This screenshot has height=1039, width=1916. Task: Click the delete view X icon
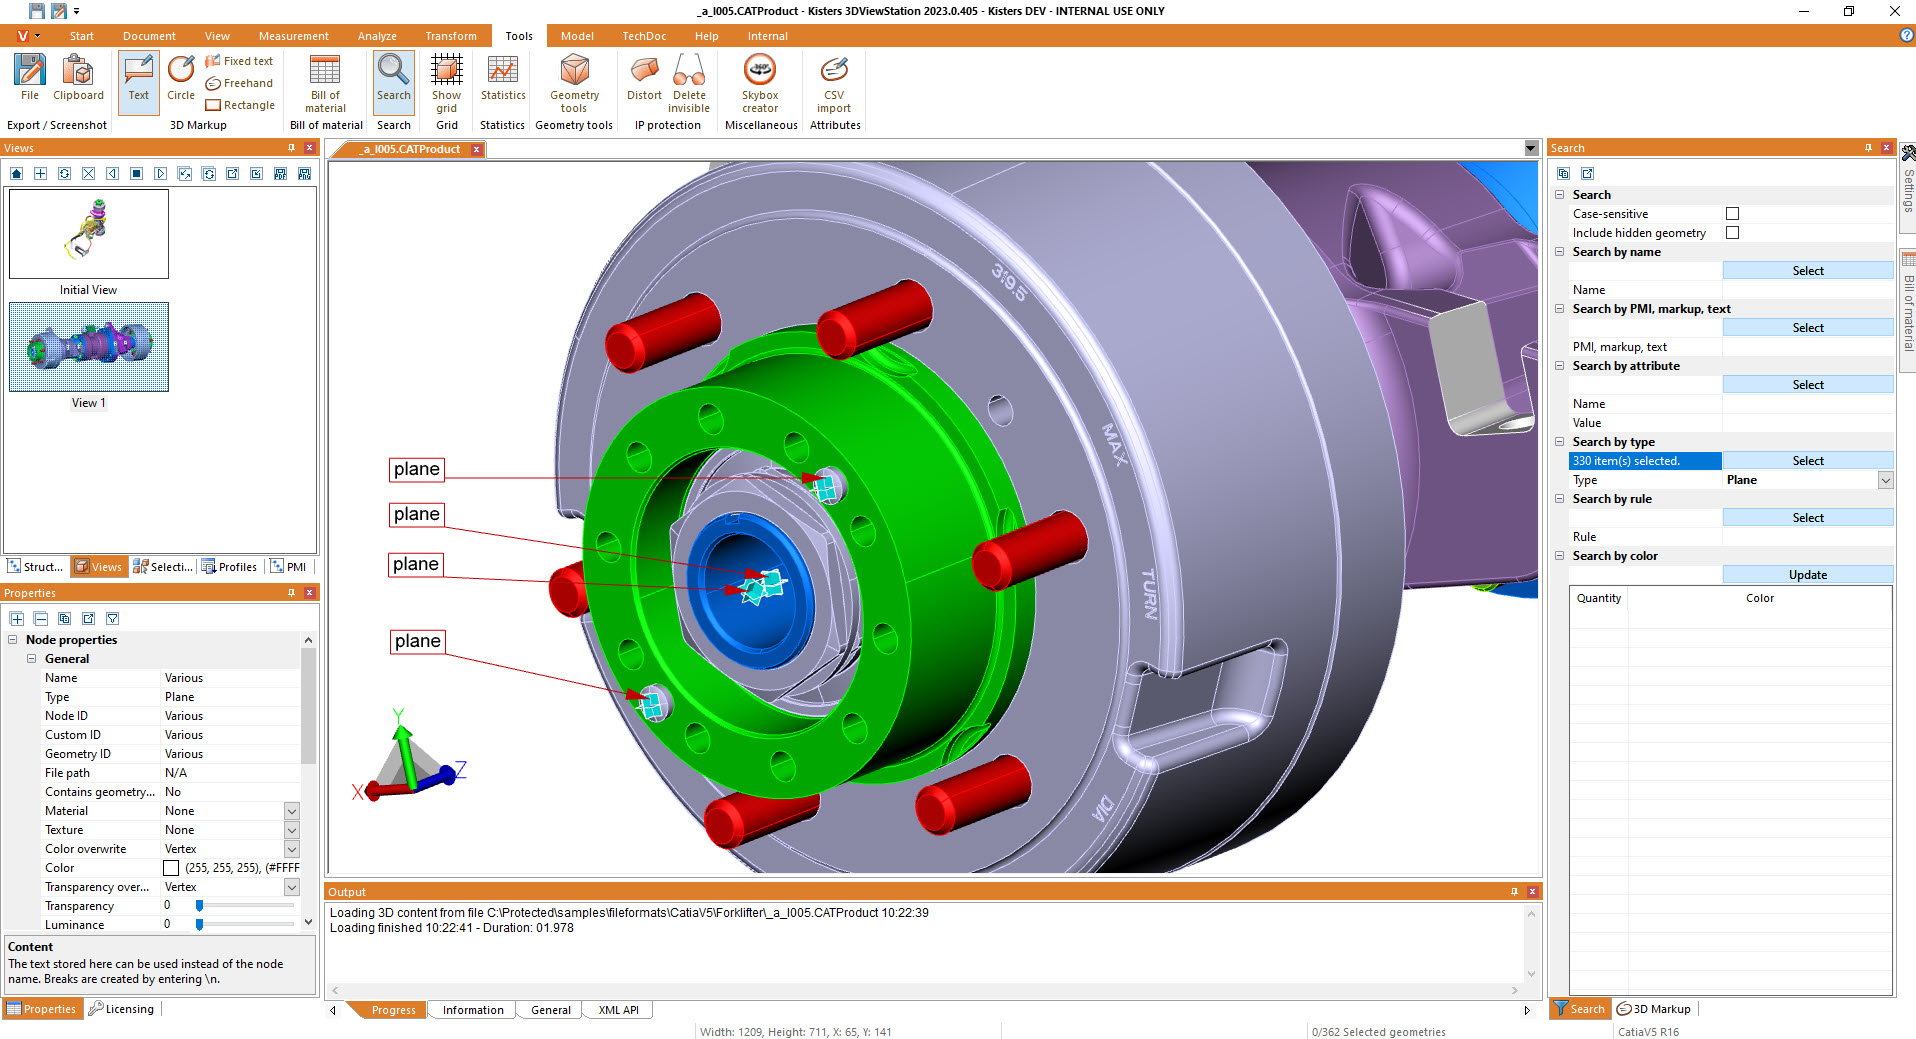89,174
